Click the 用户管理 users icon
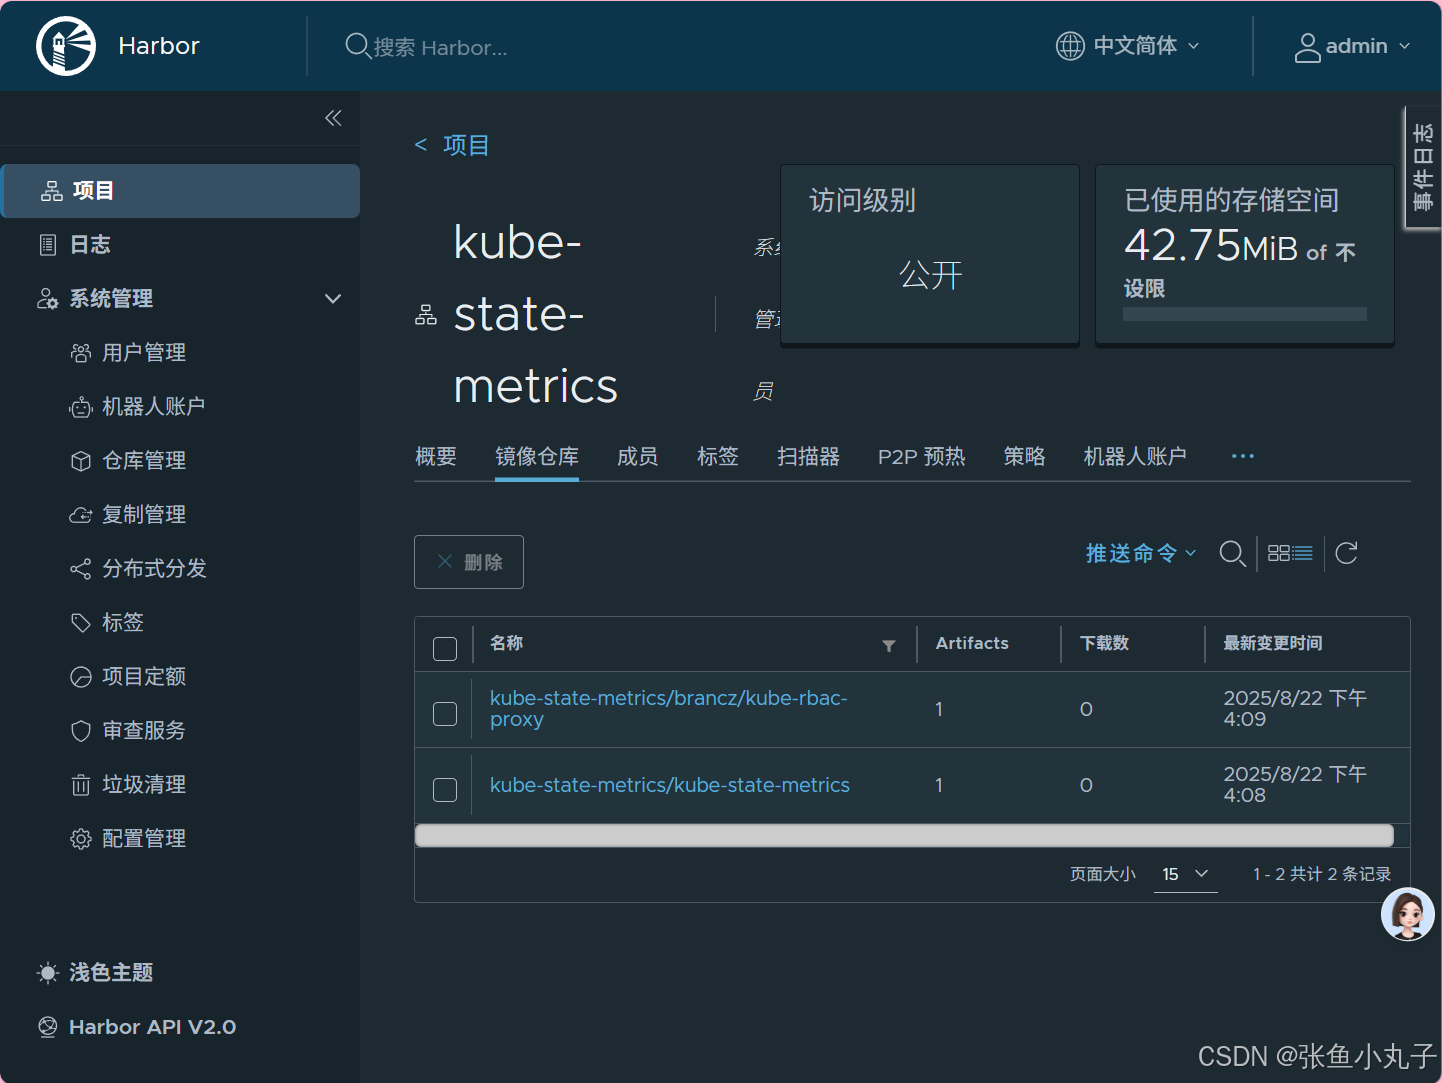This screenshot has width=1442, height=1083. 81,353
